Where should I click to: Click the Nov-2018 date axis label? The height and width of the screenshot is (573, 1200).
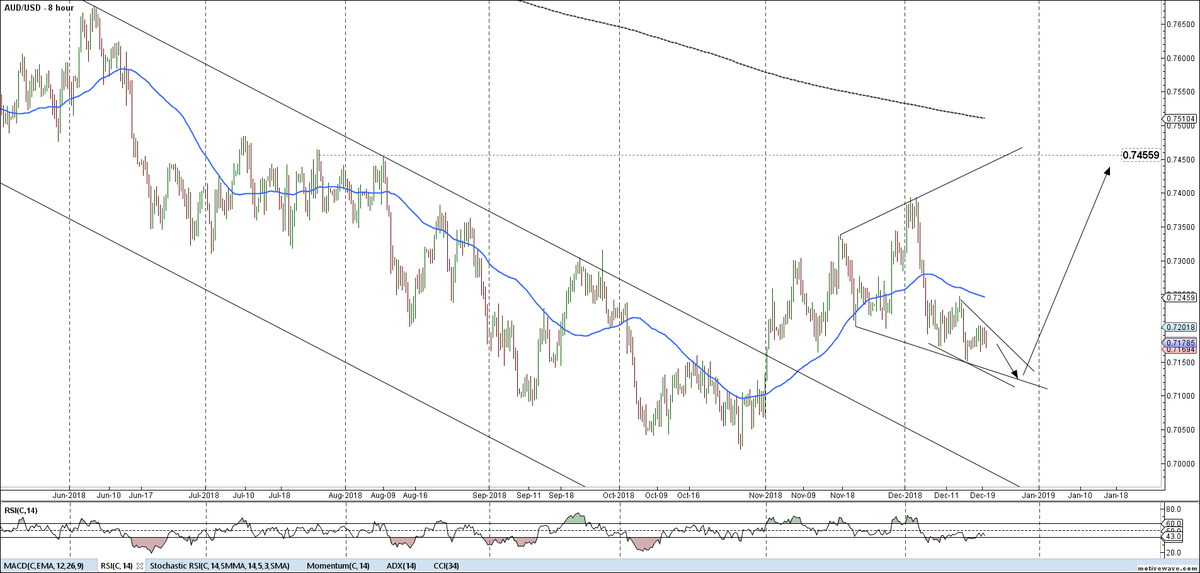click(x=766, y=494)
